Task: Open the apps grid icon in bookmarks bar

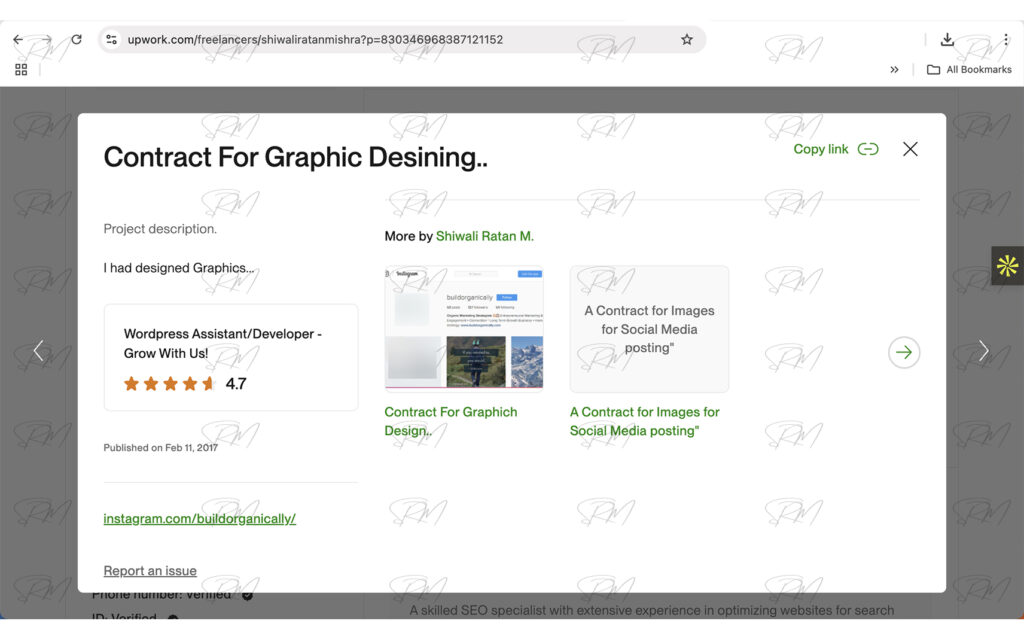Action: coord(21,69)
